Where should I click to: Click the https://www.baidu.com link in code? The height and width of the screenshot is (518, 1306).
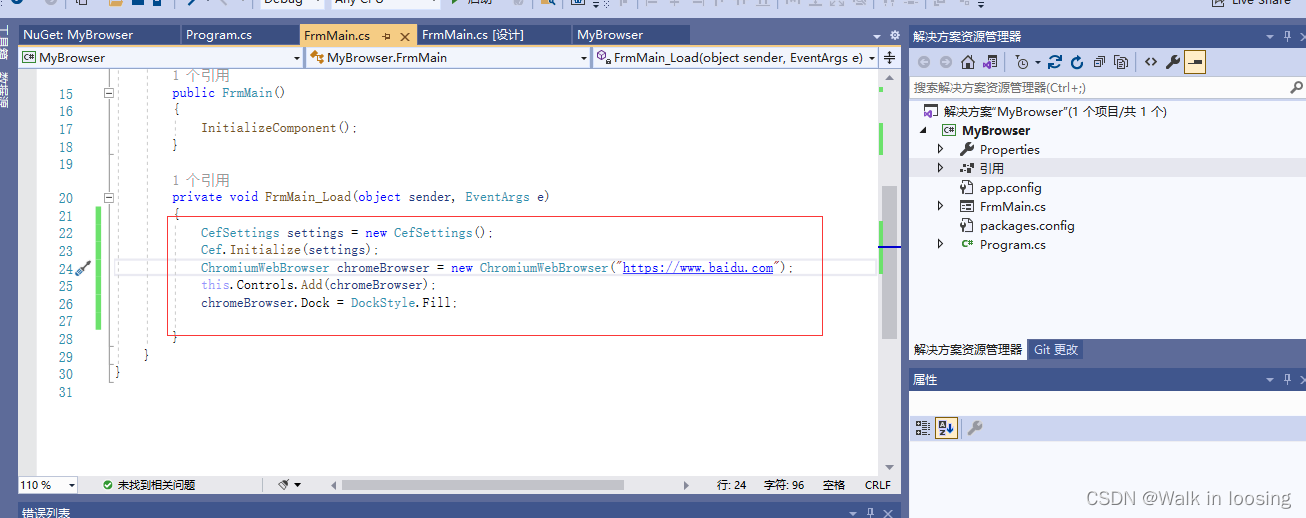698,268
